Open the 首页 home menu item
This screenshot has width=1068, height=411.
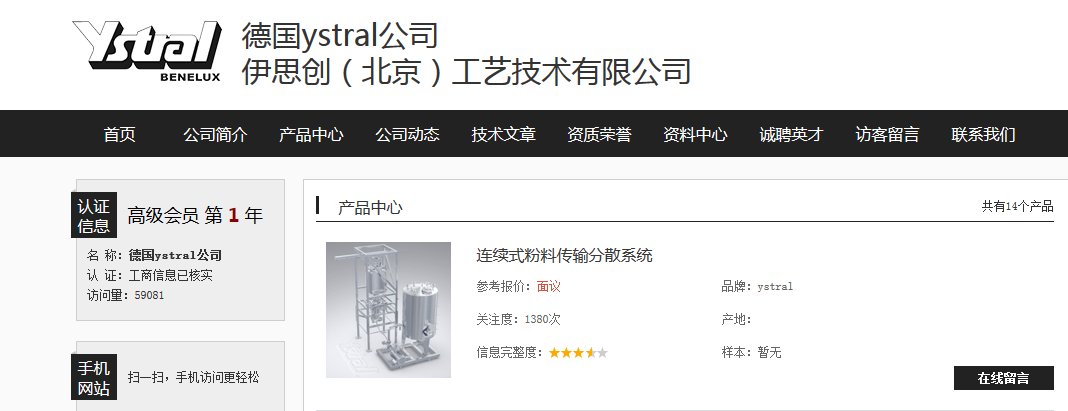click(120, 134)
